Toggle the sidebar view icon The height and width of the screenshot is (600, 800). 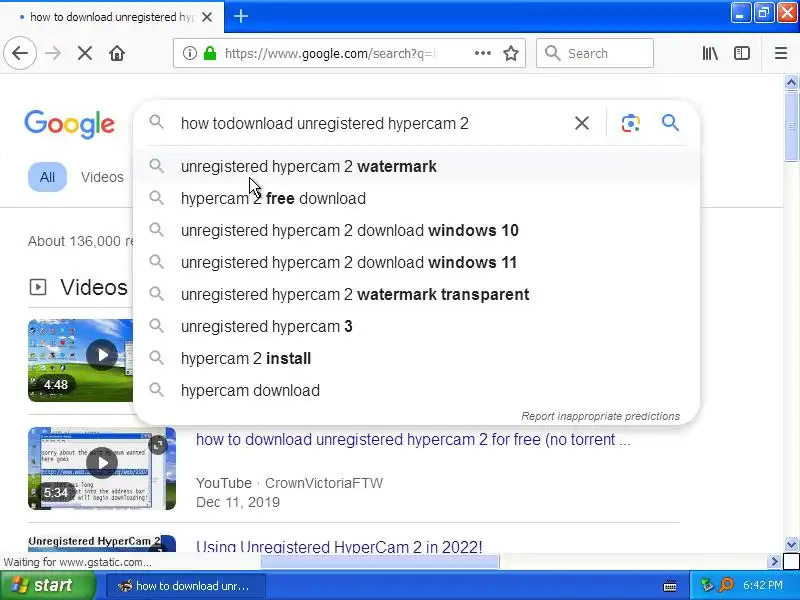tap(741, 53)
